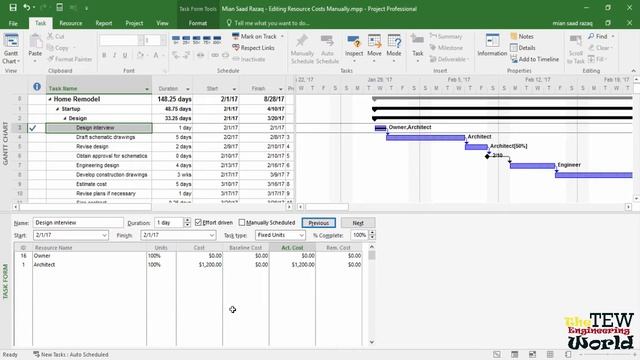Image resolution: width=640 pixels, height=360 pixels.
Task: Click Mark on Track icon
Action: click(x=236, y=36)
